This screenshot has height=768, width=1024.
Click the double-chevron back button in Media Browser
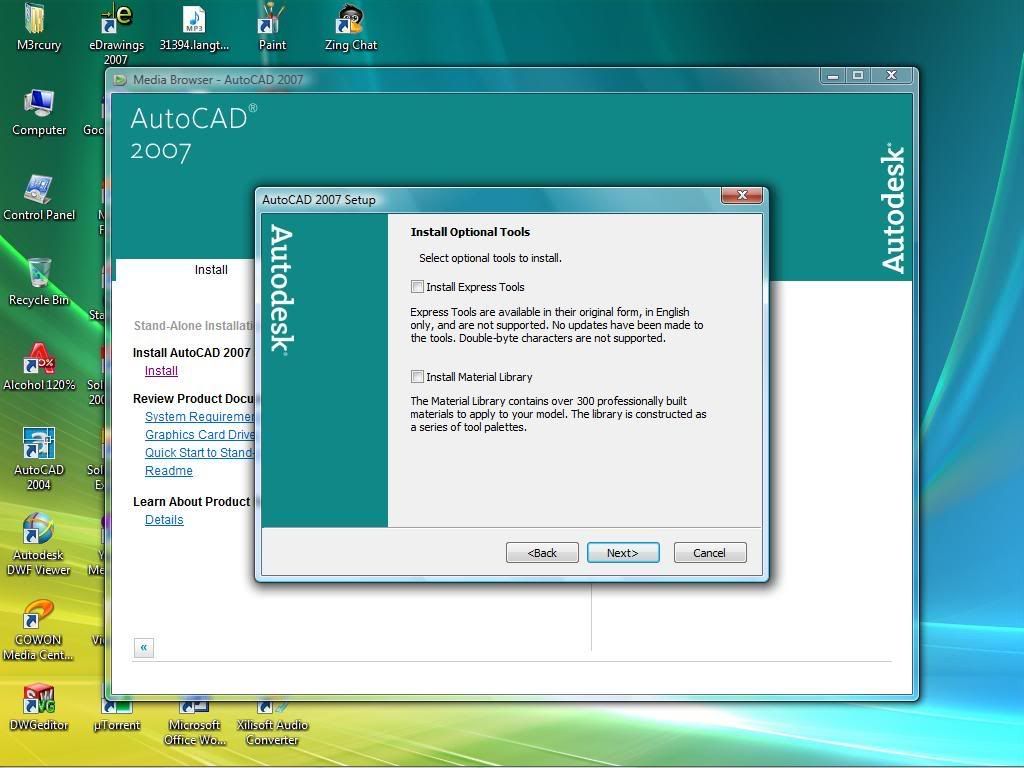tap(144, 648)
